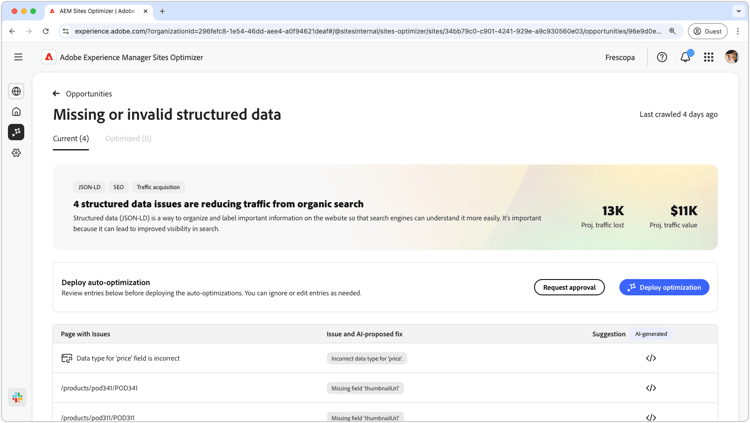Click the pod341 'Missing field thumbnailUrl' chip
The width and height of the screenshot is (750, 423).
[365, 388]
